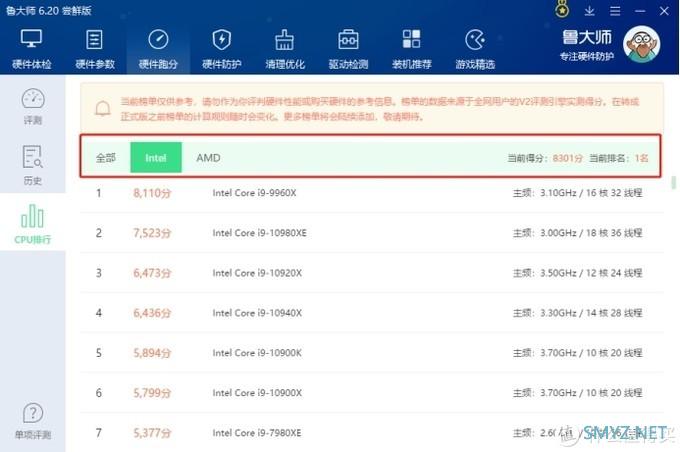Open 历史 history in sidebar

point(33,165)
